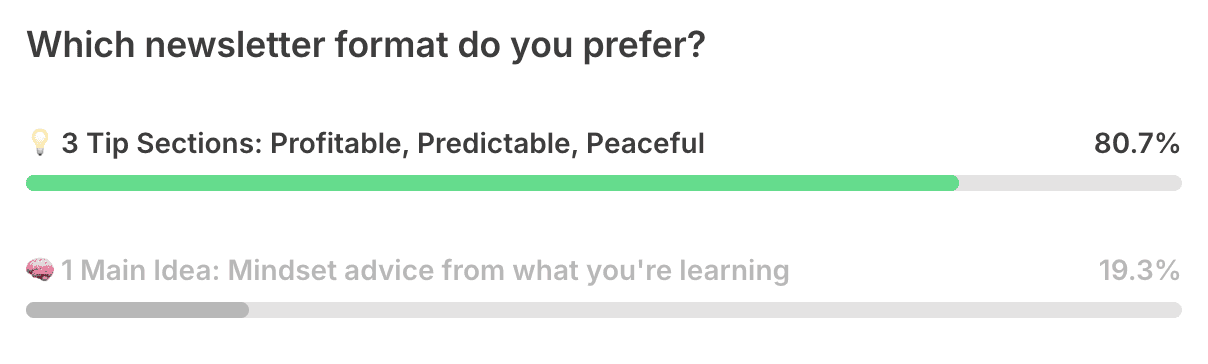Click the word Predictable in first option
1208x364 pixels.
click(x=497, y=145)
